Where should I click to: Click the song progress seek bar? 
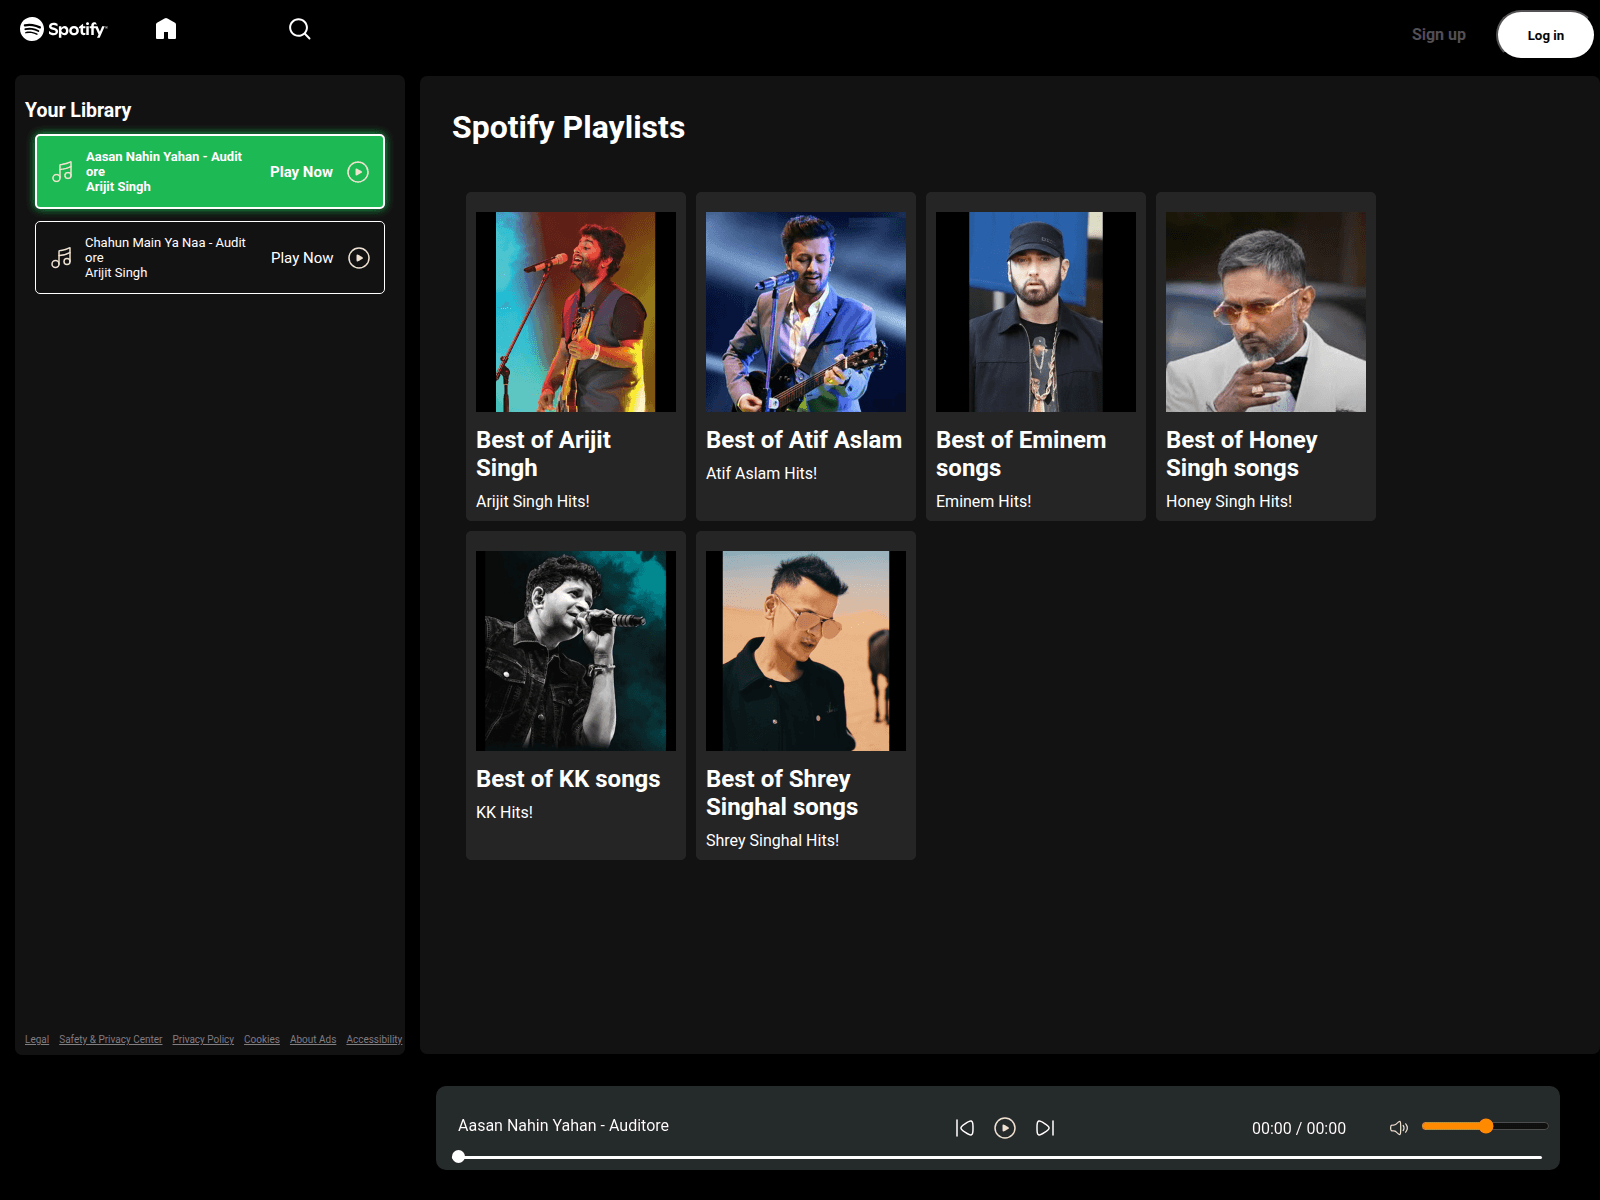click(999, 1157)
